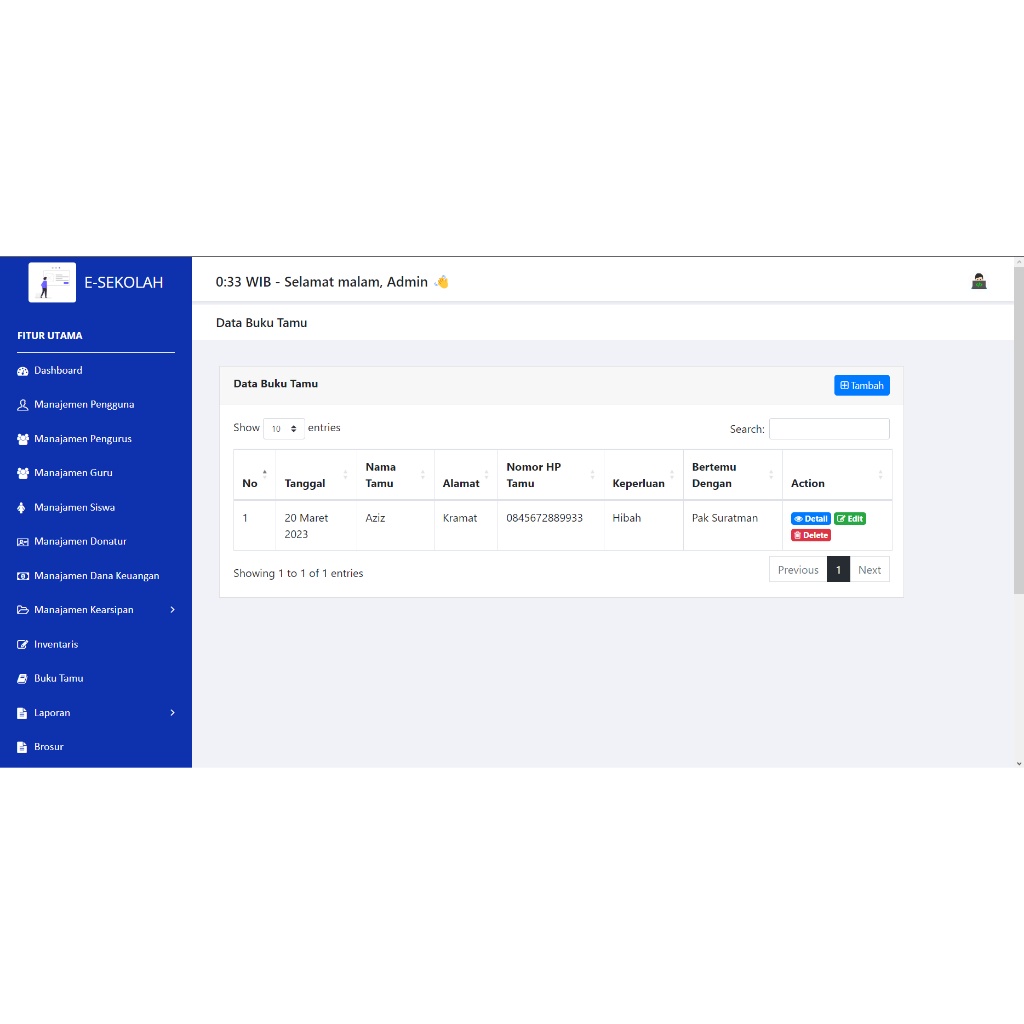View Detail of Aziz entry
The width and height of the screenshot is (1024, 1024).
point(810,519)
